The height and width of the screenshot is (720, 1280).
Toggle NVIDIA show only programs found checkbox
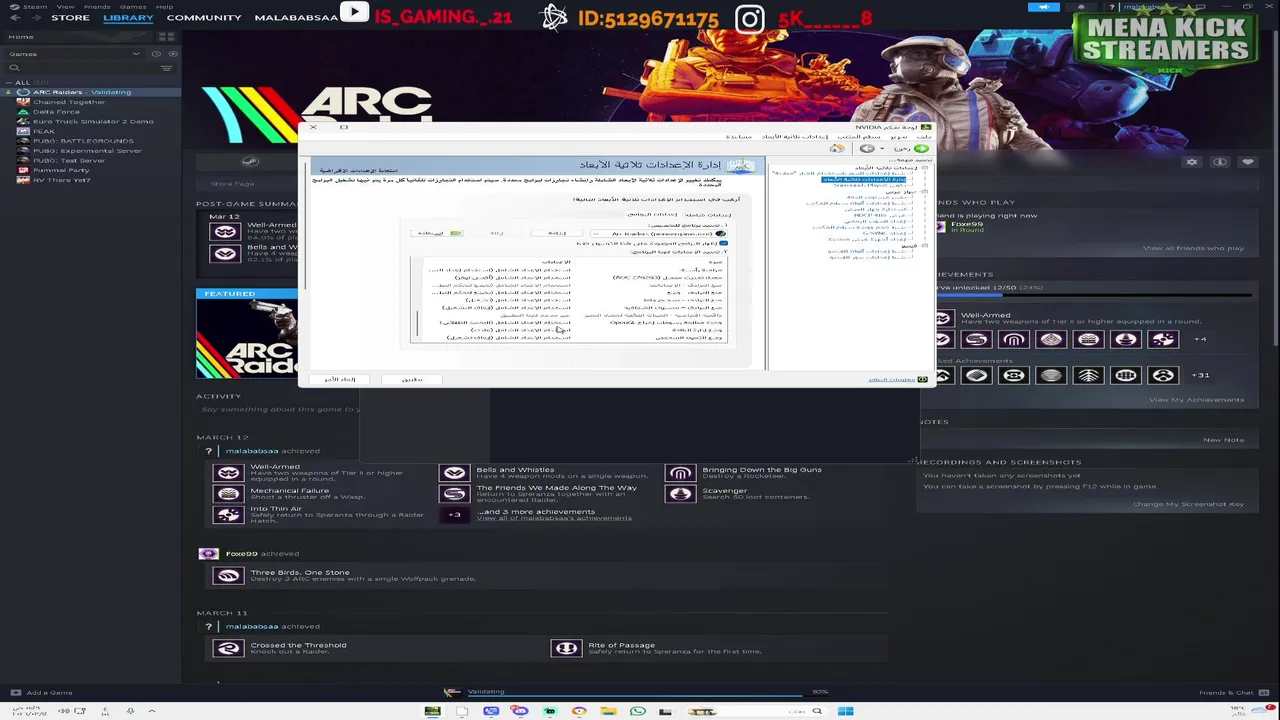[x=723, y=242]
